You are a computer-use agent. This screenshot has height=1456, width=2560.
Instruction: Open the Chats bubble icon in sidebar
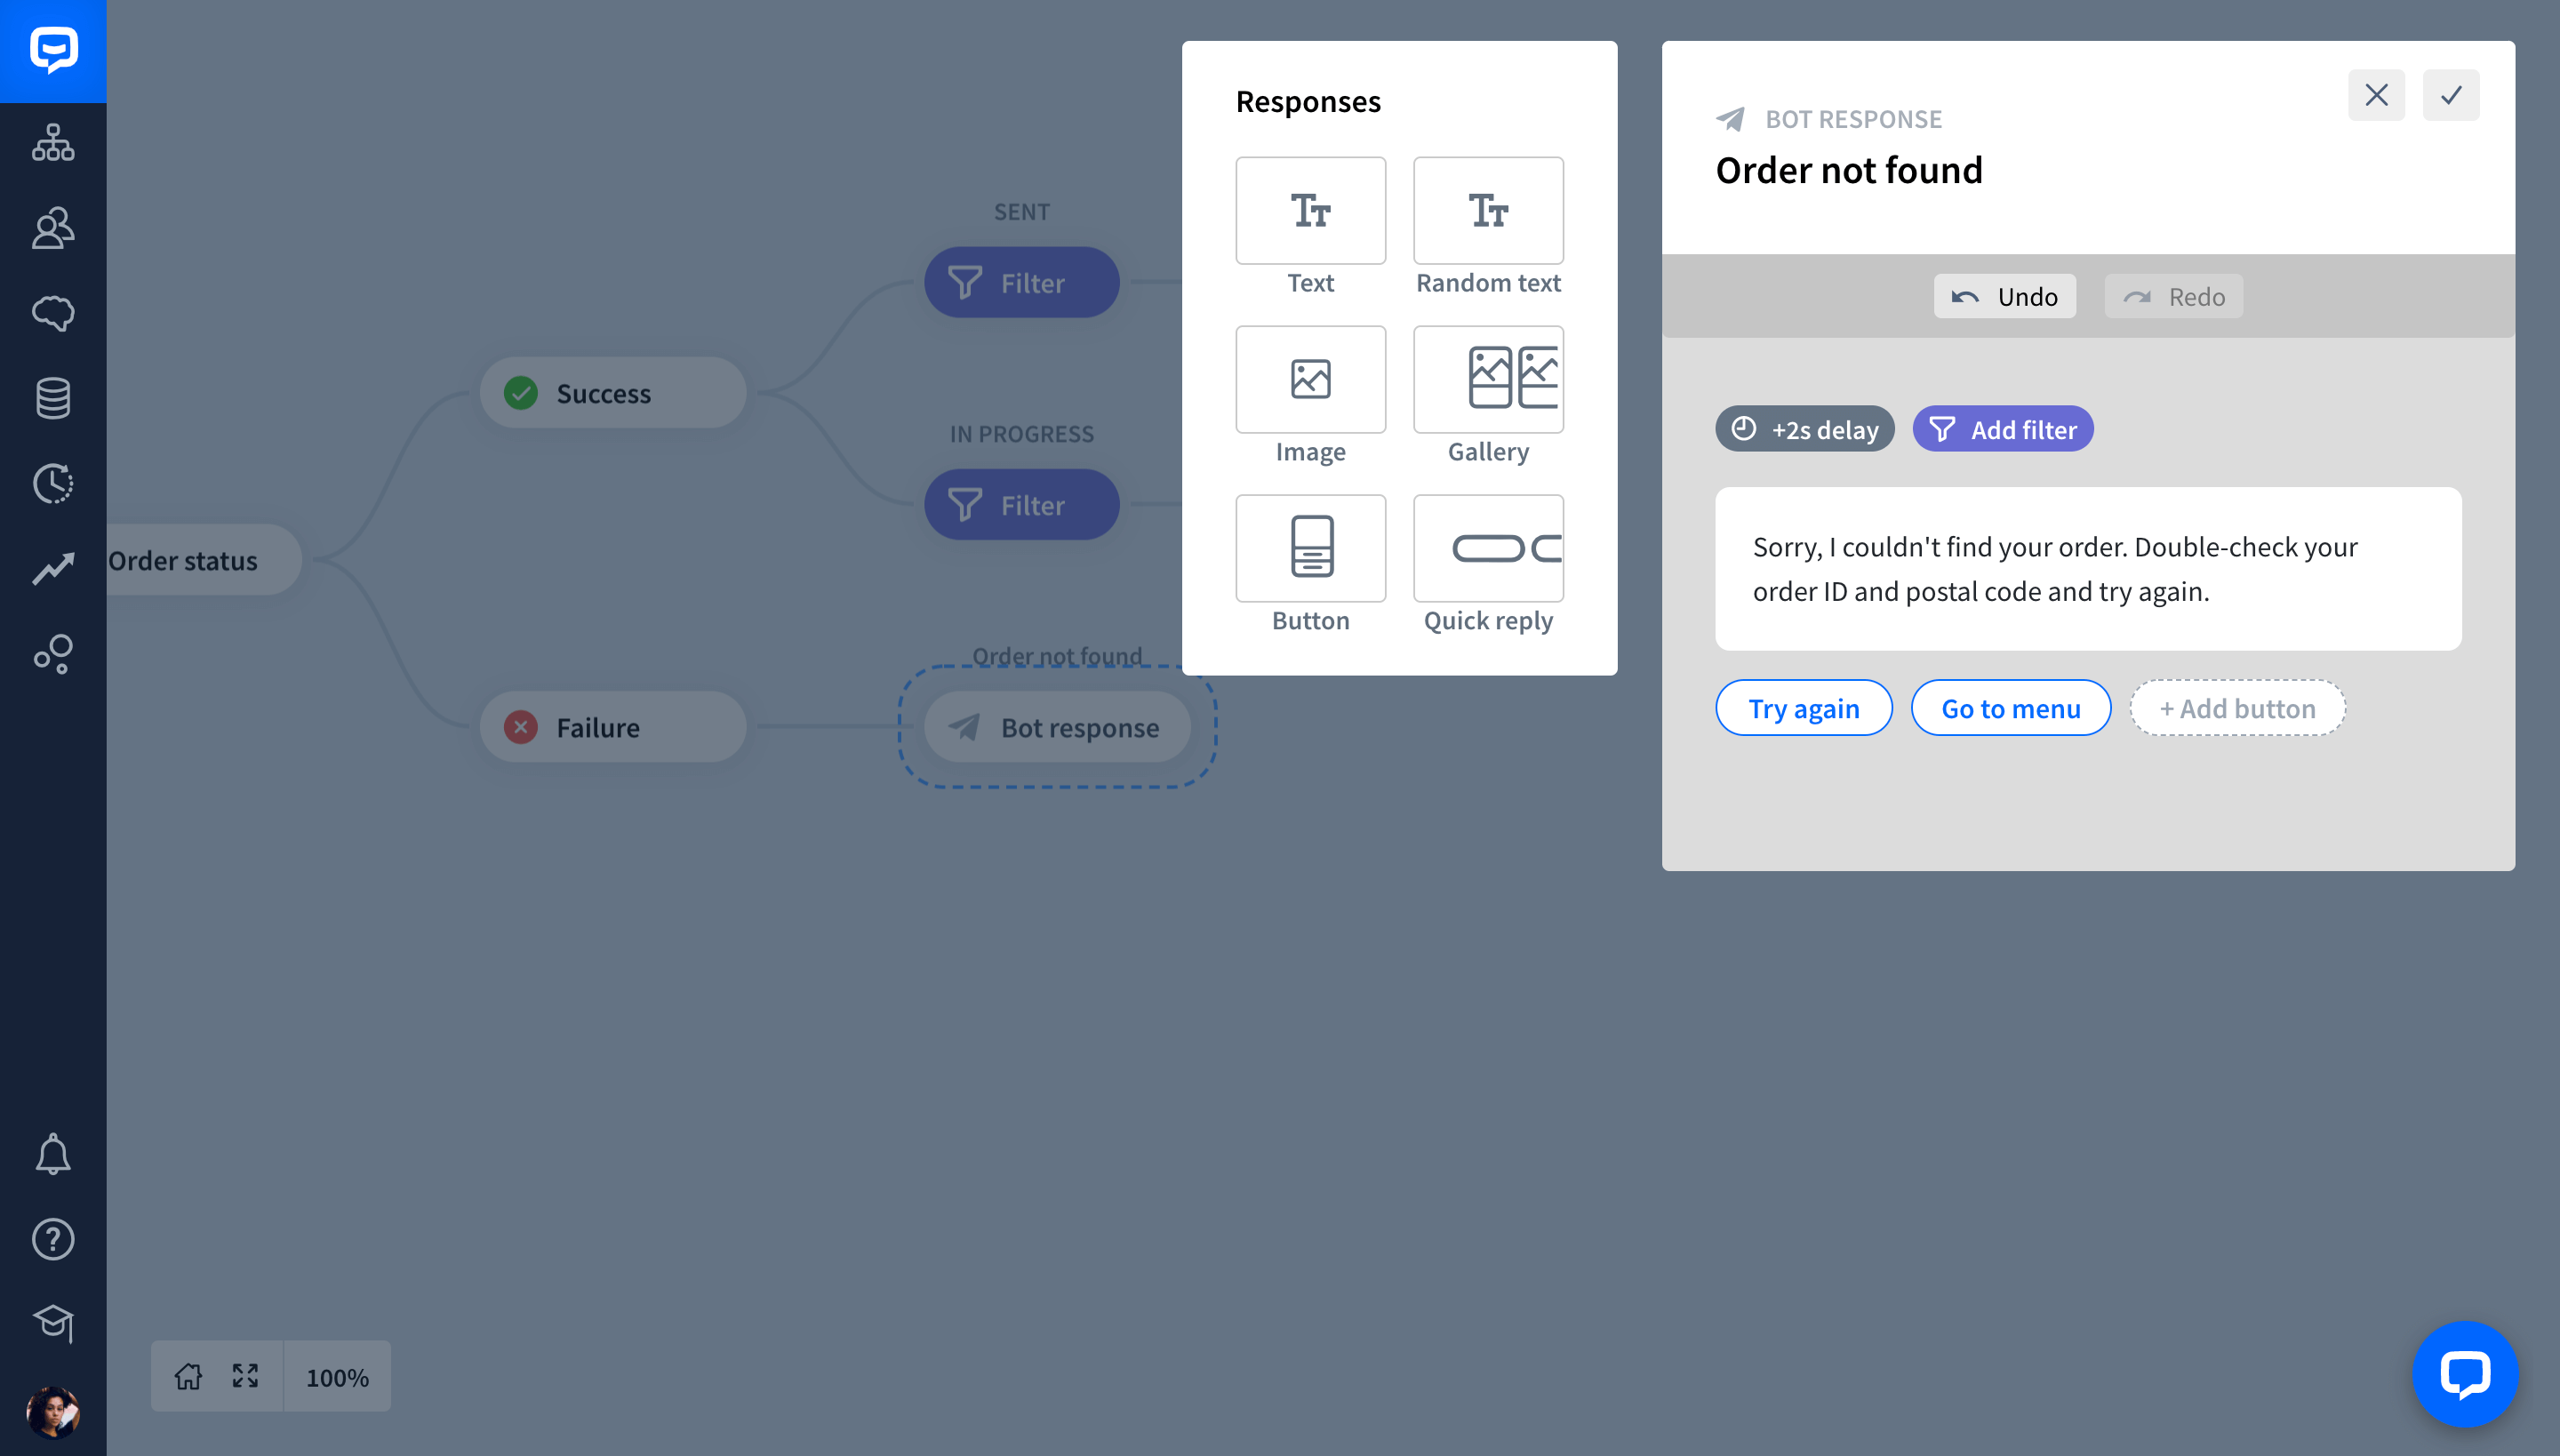[53, 313]
